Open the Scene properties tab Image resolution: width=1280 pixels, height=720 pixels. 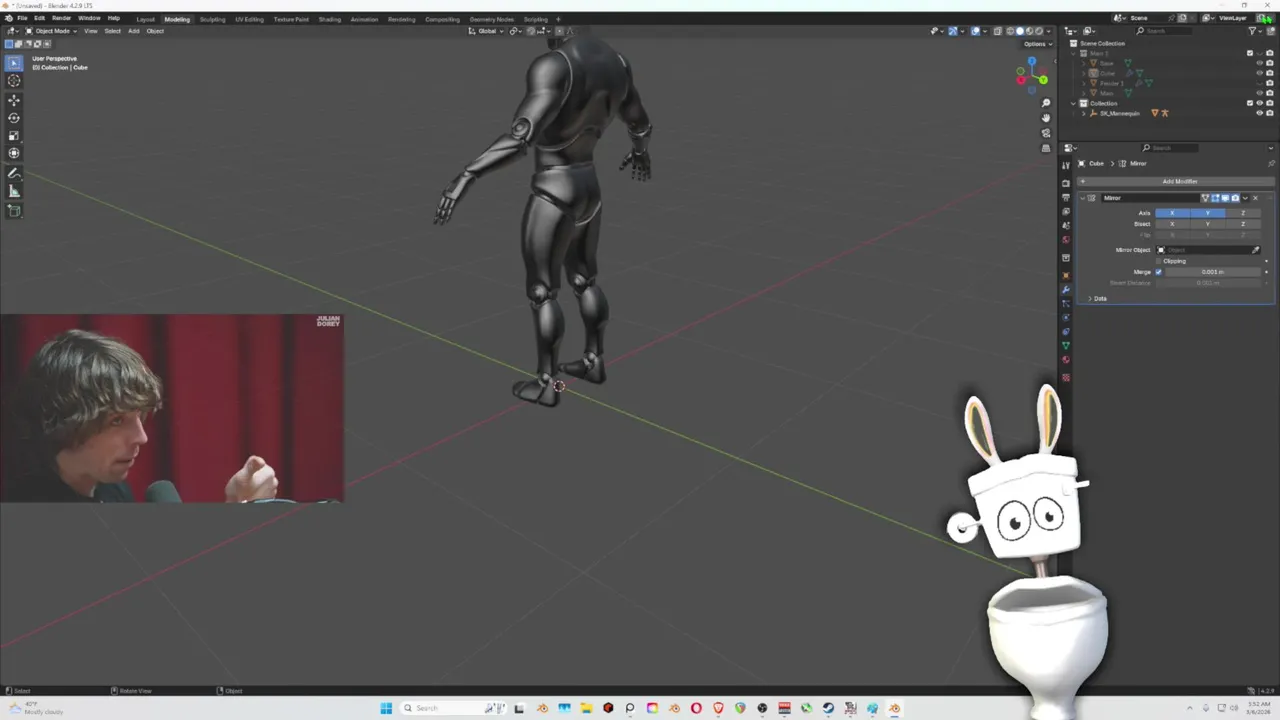(x=1066, y=226)
